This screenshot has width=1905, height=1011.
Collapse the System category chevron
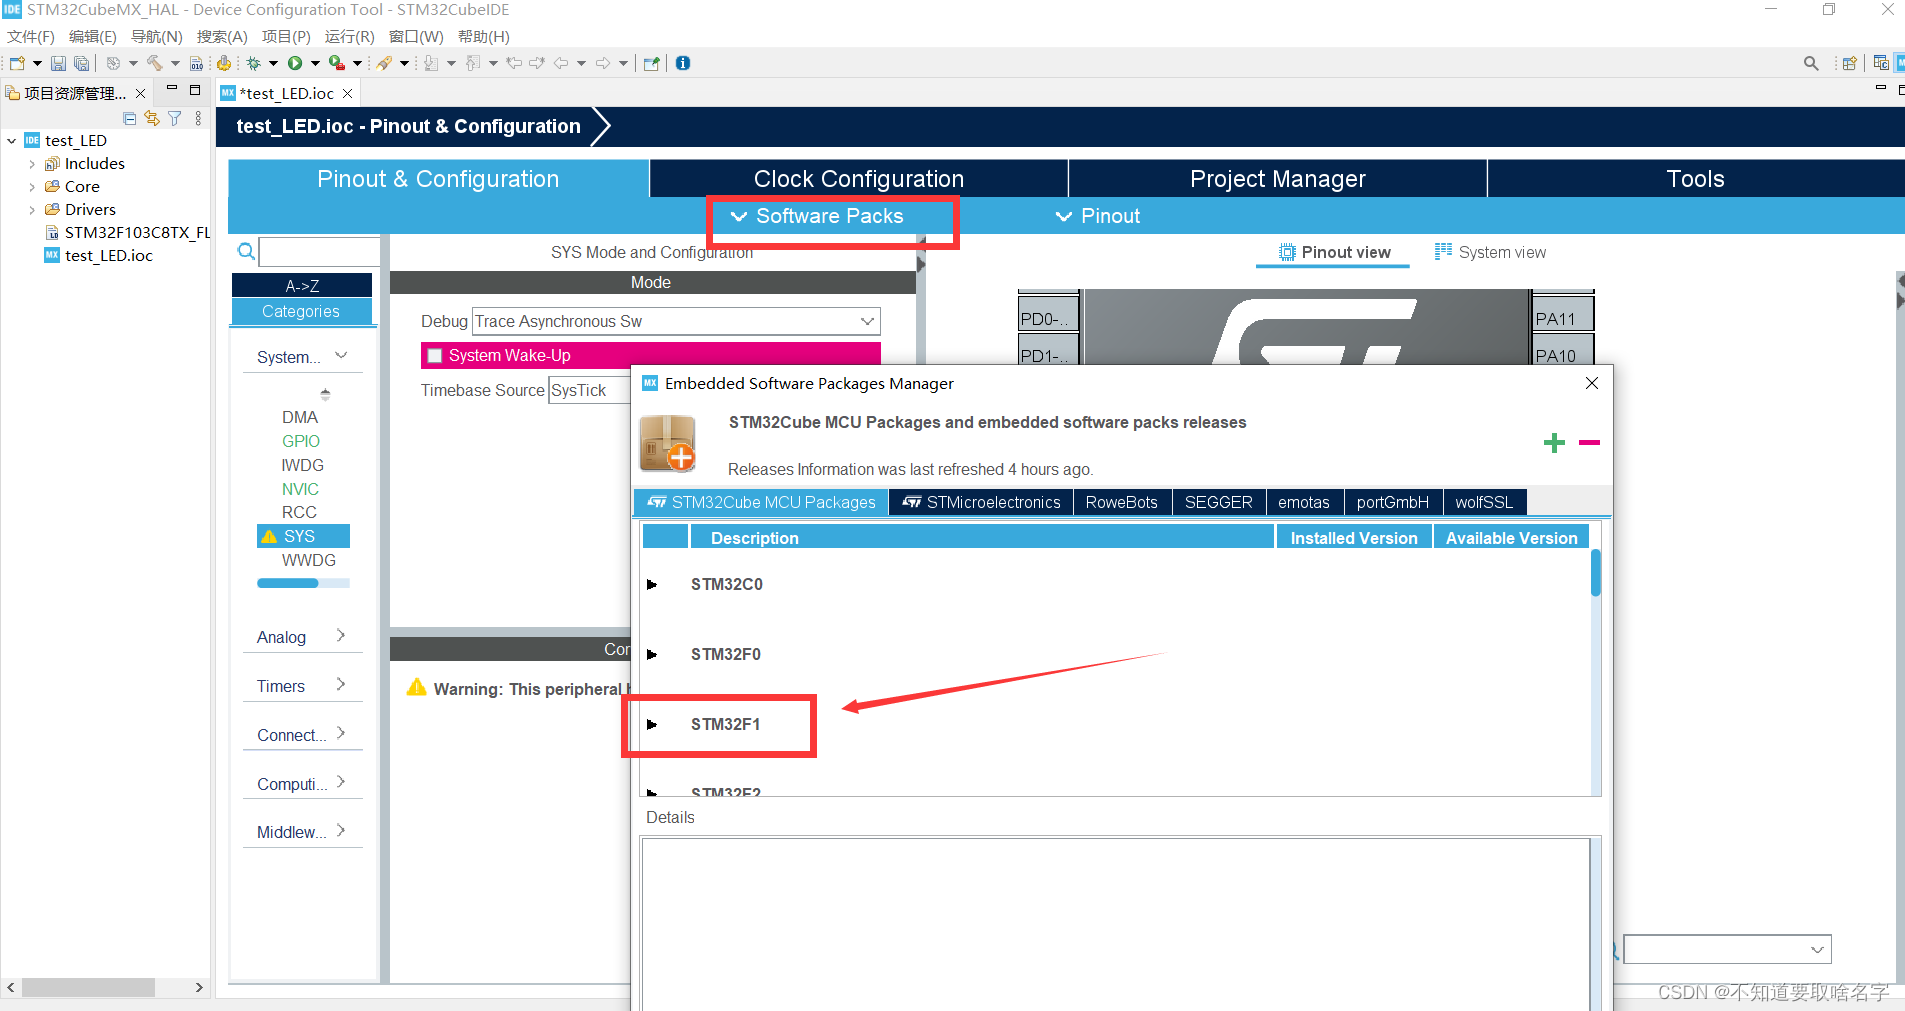coord(341,356)
